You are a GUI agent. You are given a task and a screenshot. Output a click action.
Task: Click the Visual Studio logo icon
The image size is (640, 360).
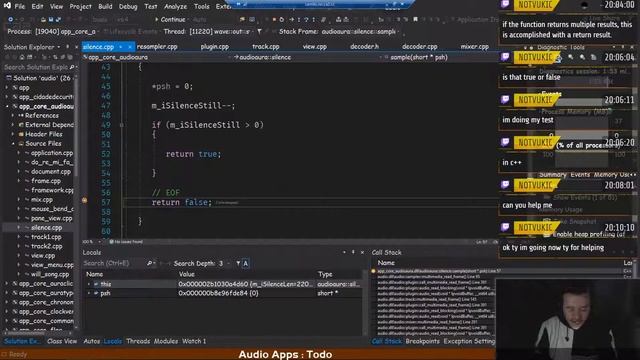(7, 6)
